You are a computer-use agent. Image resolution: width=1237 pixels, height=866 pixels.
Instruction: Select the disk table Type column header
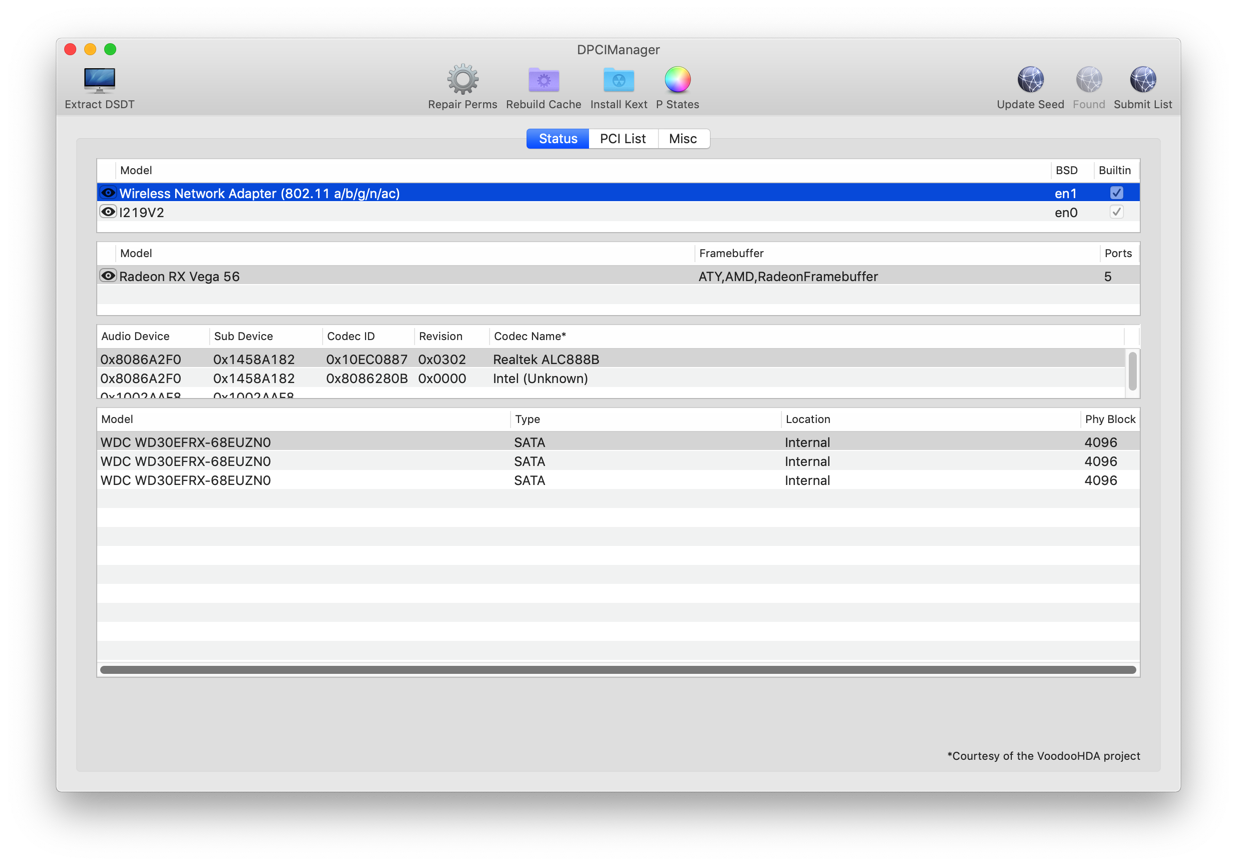coord(646,419)
